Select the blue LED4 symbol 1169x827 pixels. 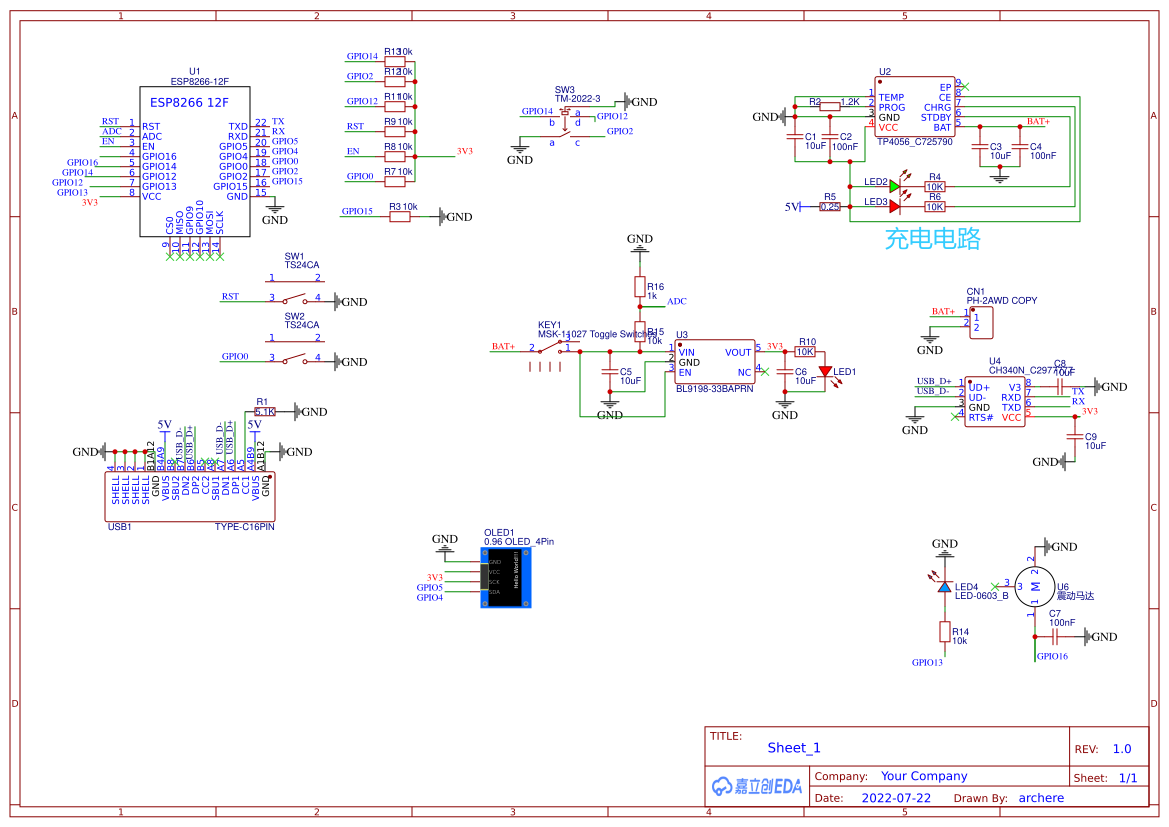[945, 588]
